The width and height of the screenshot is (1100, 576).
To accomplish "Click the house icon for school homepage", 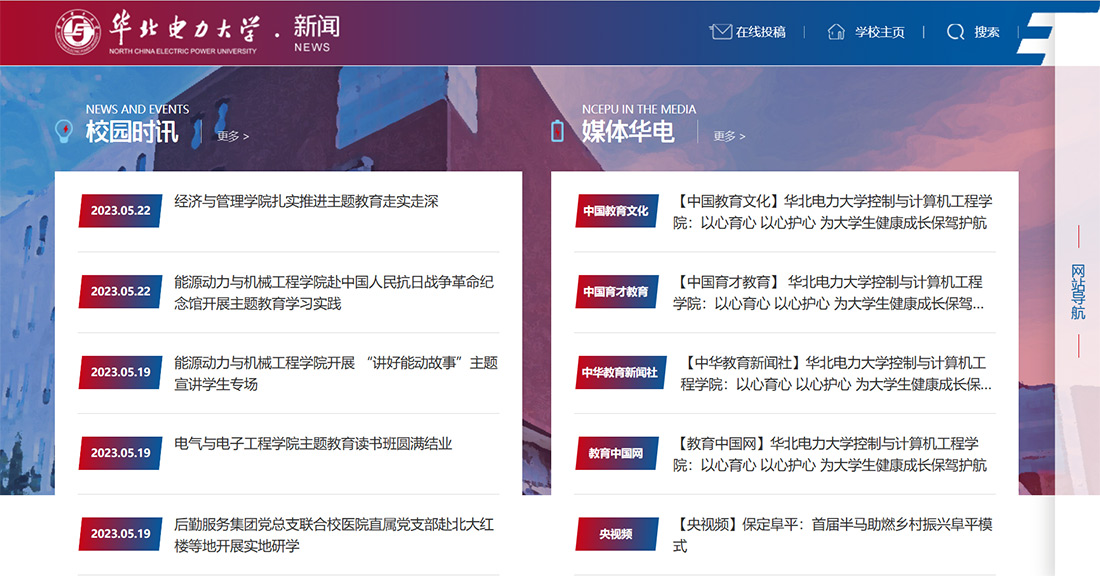I will (836, 32).
